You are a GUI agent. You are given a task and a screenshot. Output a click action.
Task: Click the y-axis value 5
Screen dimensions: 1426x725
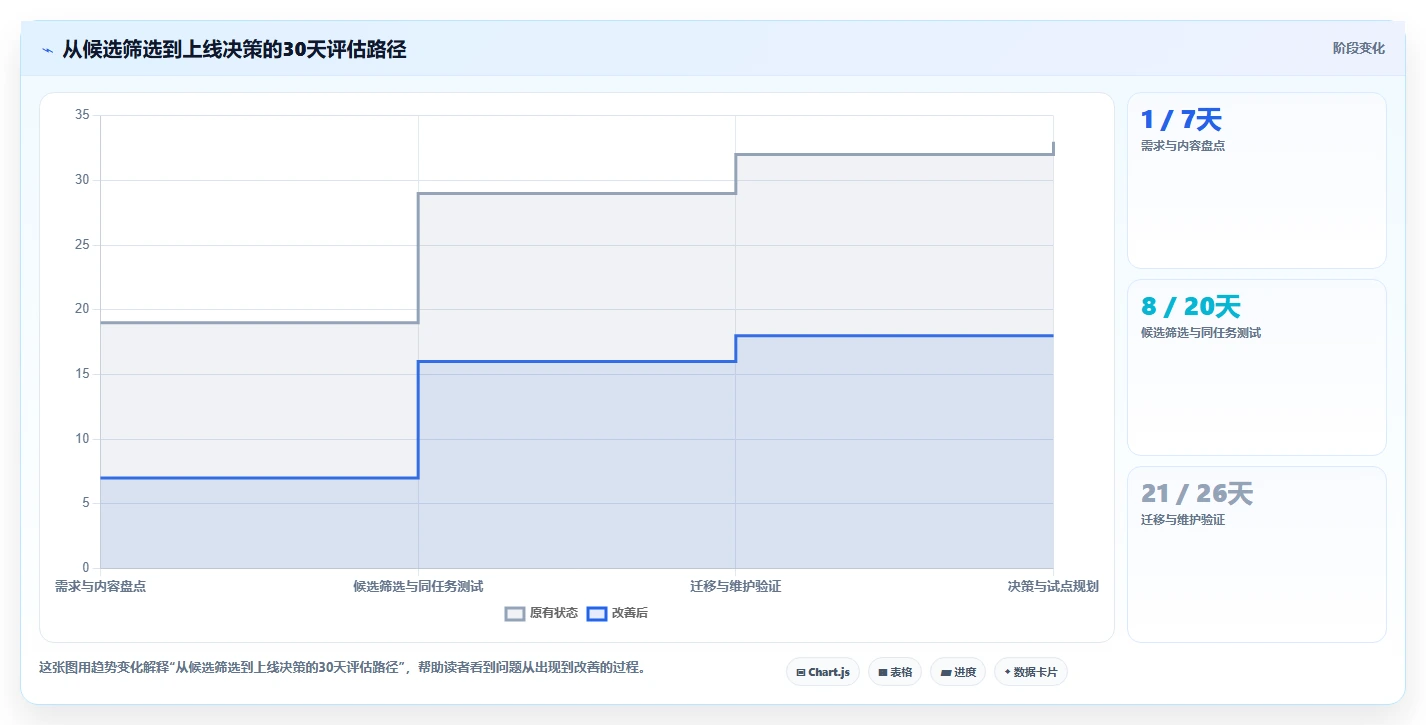coord(86,504)
